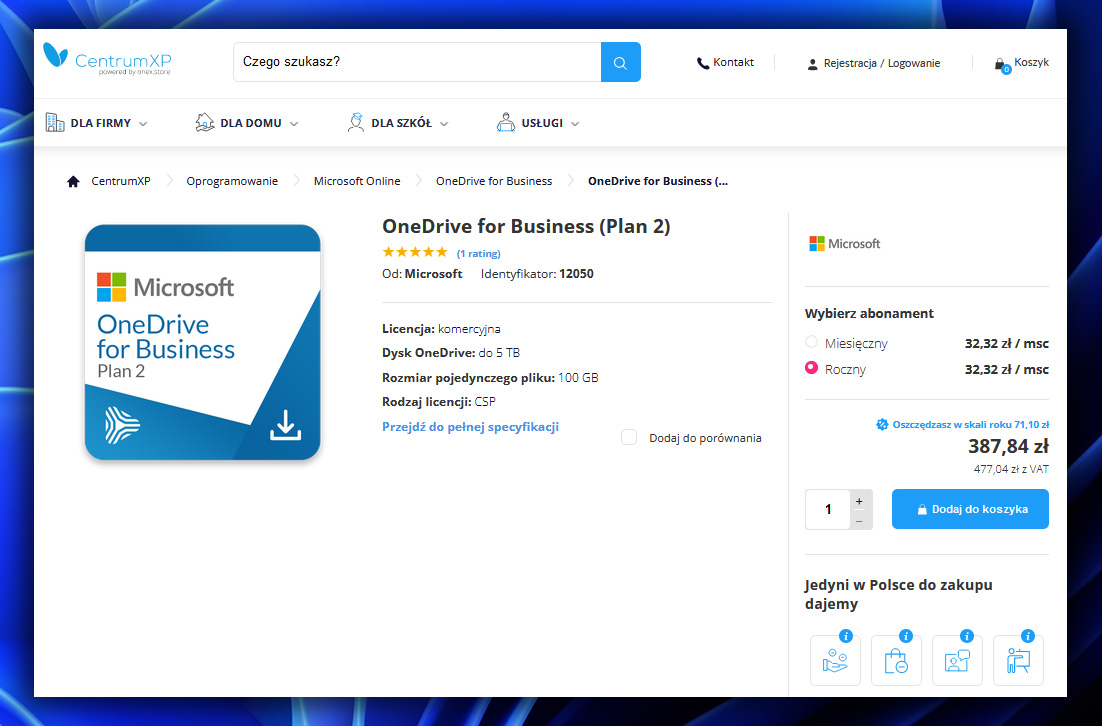Click info badge above hand coins icon
This screenshot has width=1102, height=726.
click(846, 636)
